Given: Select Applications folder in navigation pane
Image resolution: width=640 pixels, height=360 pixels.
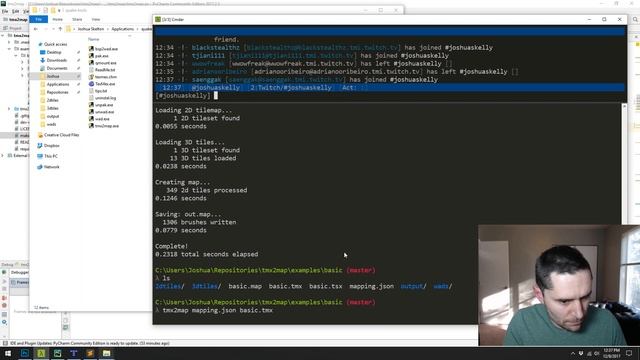Looking at the screenshot, I should 58,84.
